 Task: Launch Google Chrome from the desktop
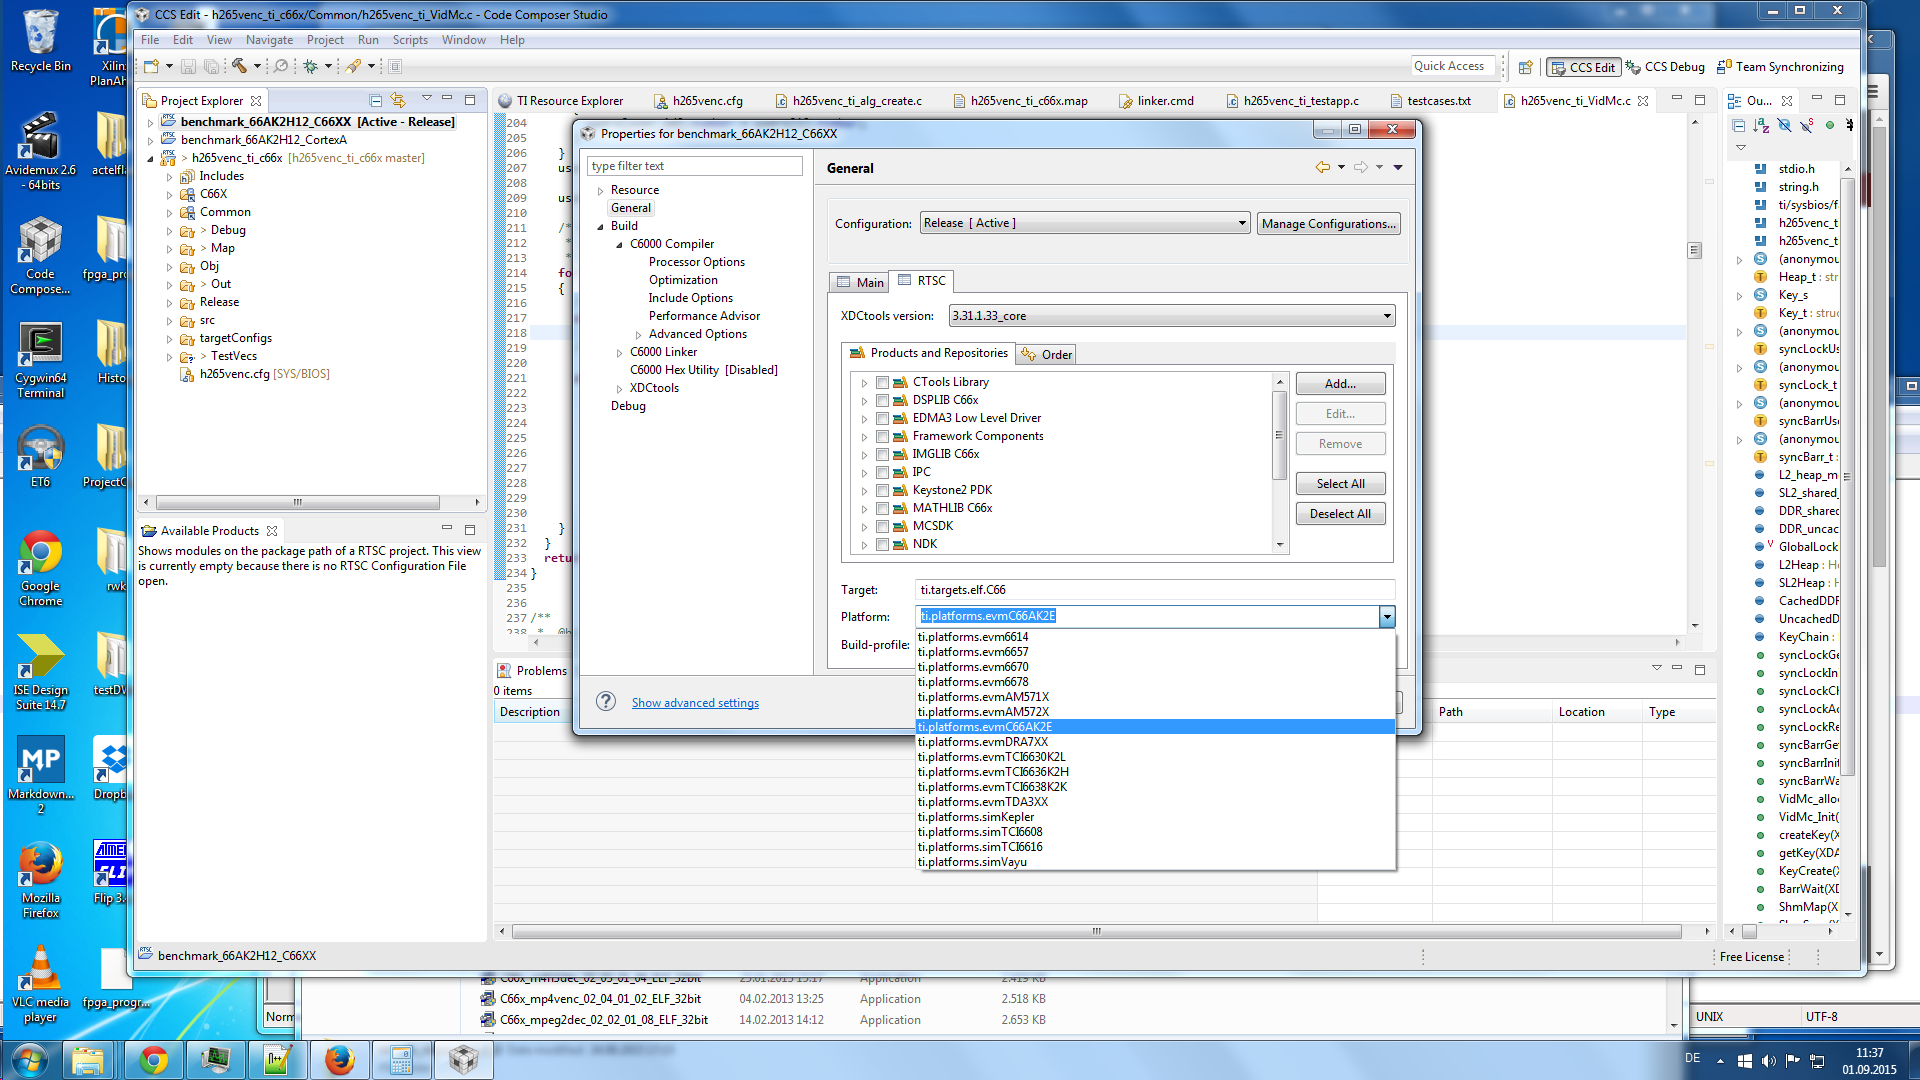pos(40,568)
